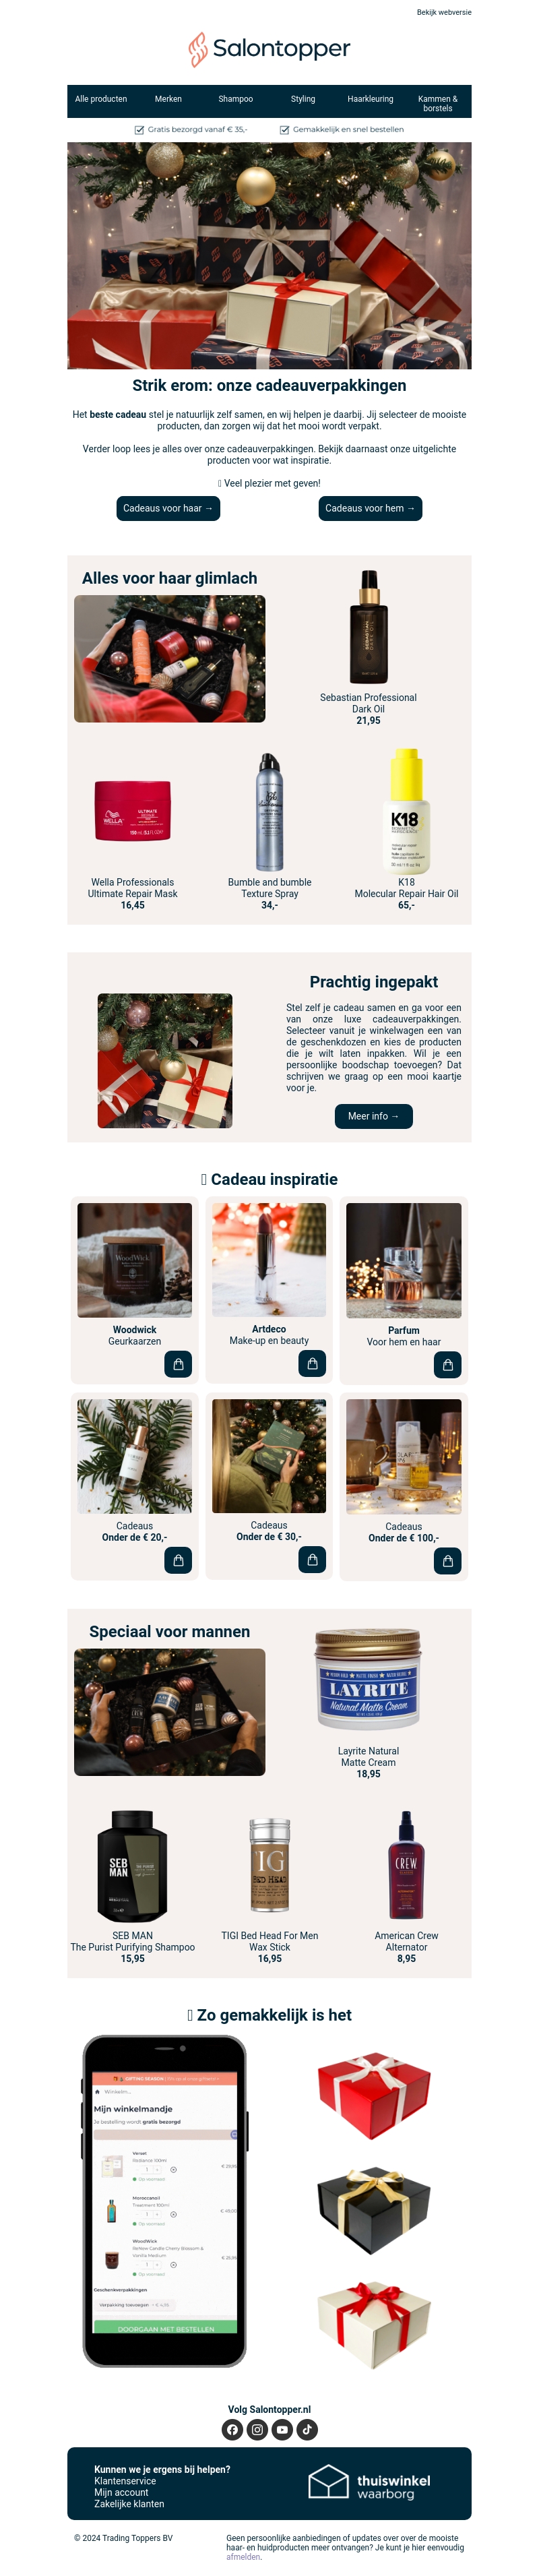
Task: Open the TikTok social icon
Action: tap(307, 2429)
